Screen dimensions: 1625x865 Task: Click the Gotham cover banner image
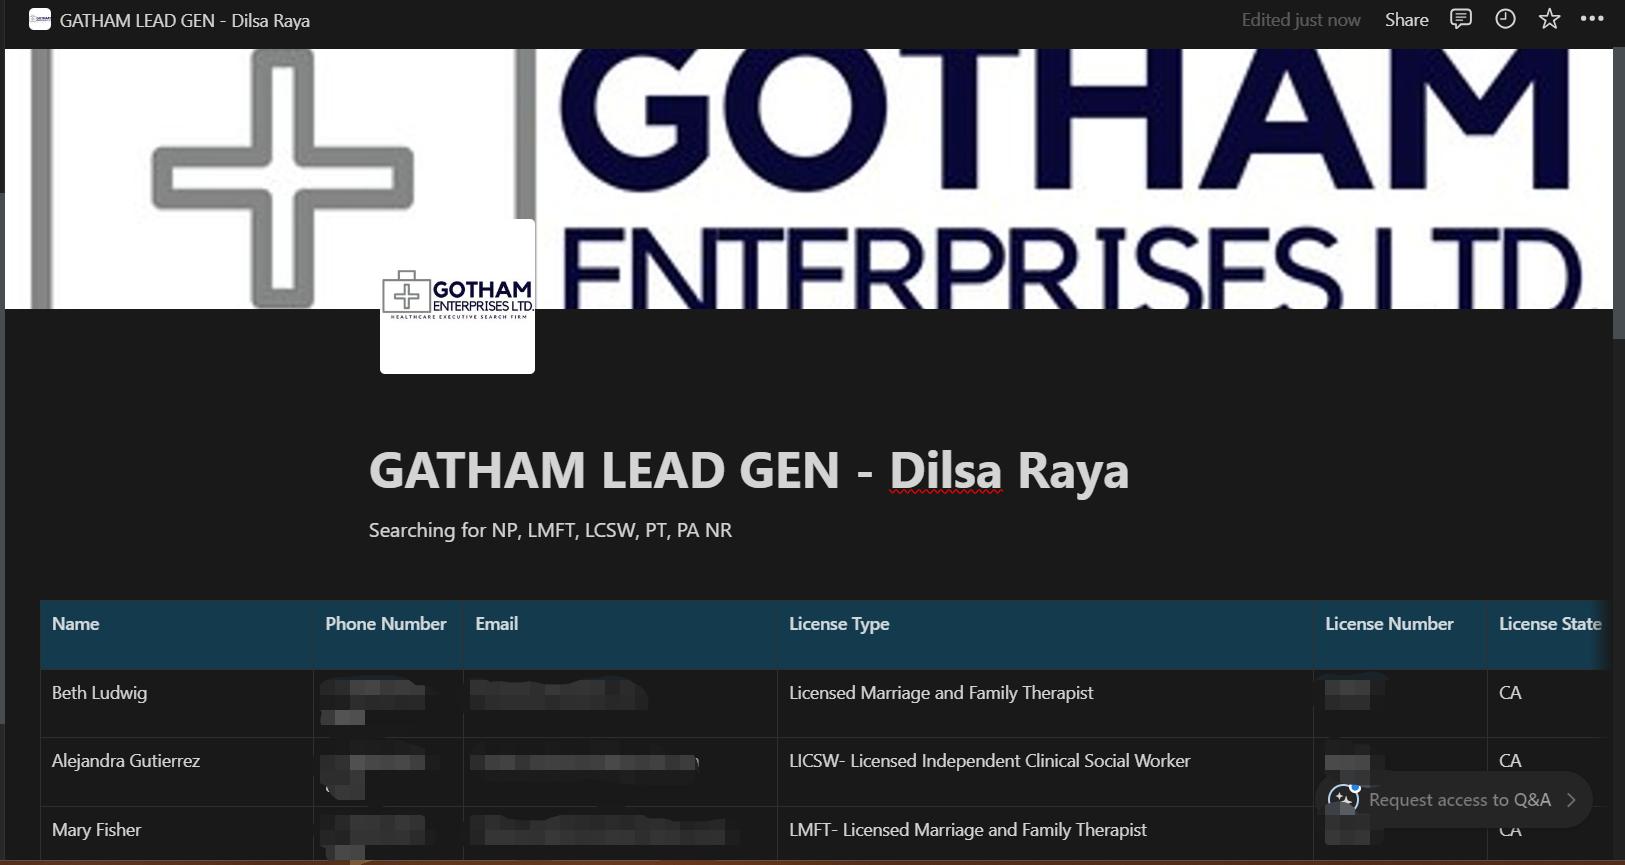point(808,179)
